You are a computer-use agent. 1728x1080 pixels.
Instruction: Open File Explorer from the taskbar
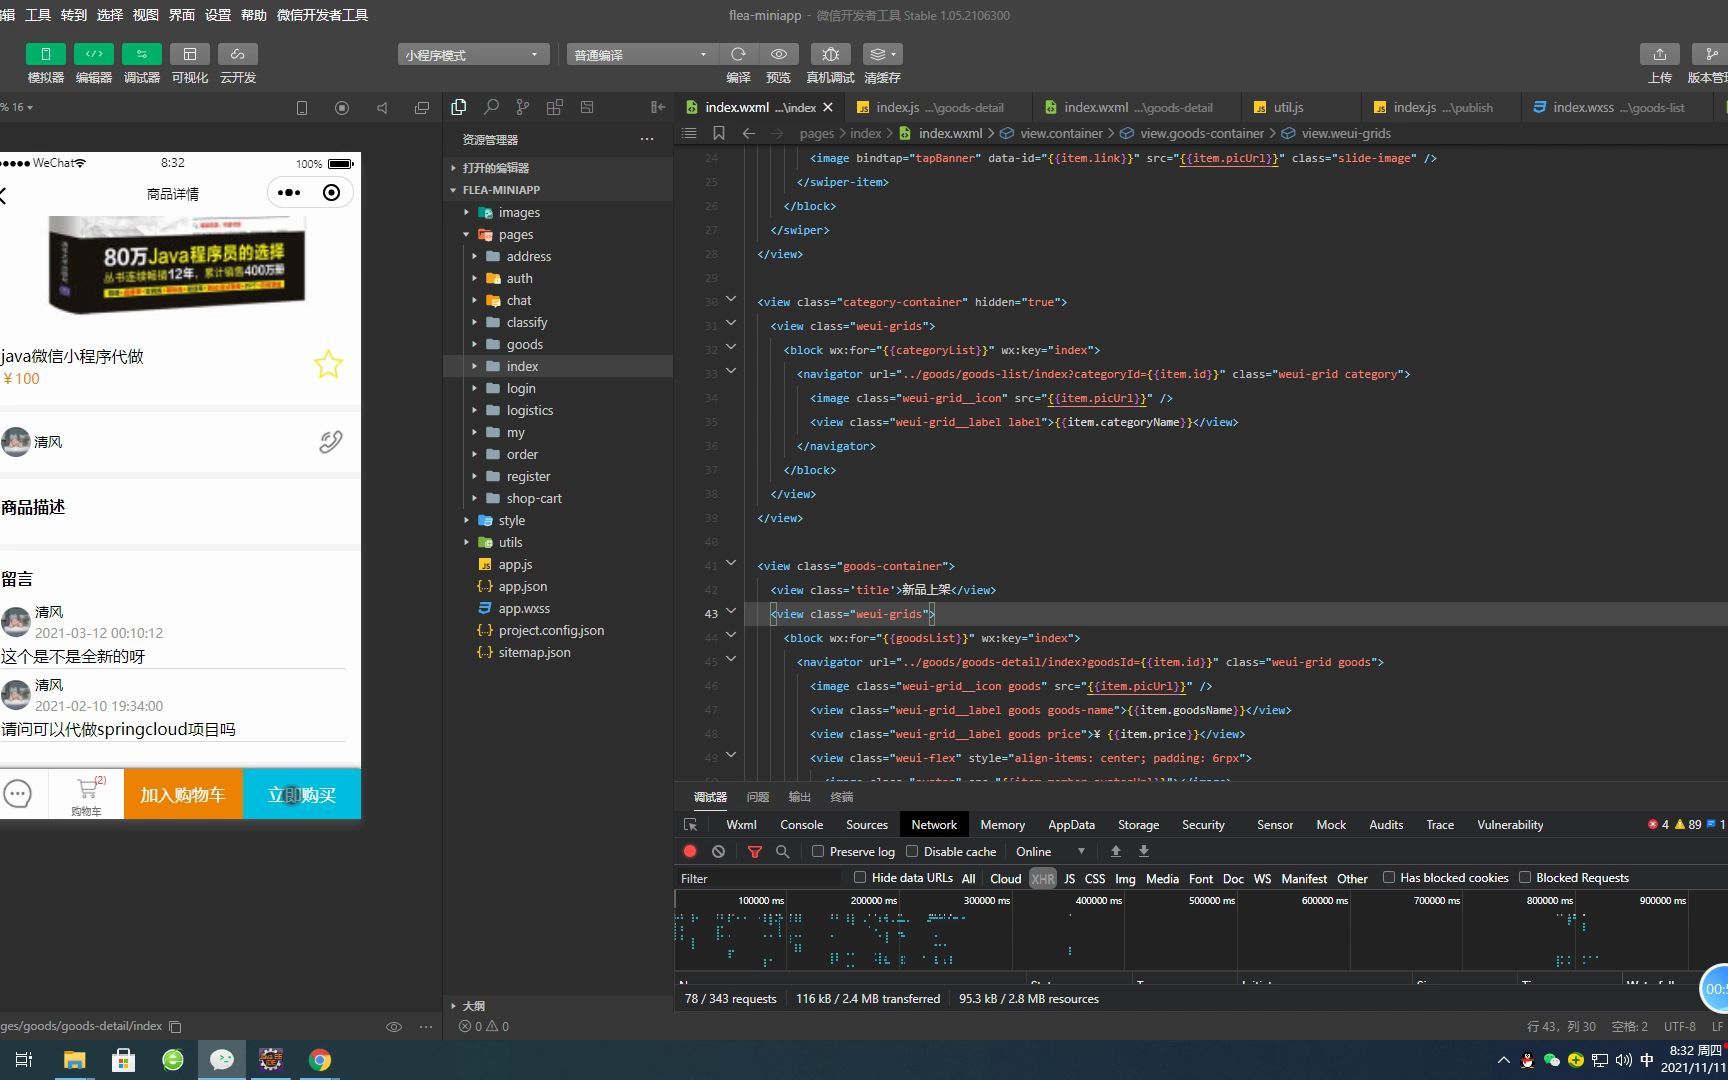pos(75,1060)
